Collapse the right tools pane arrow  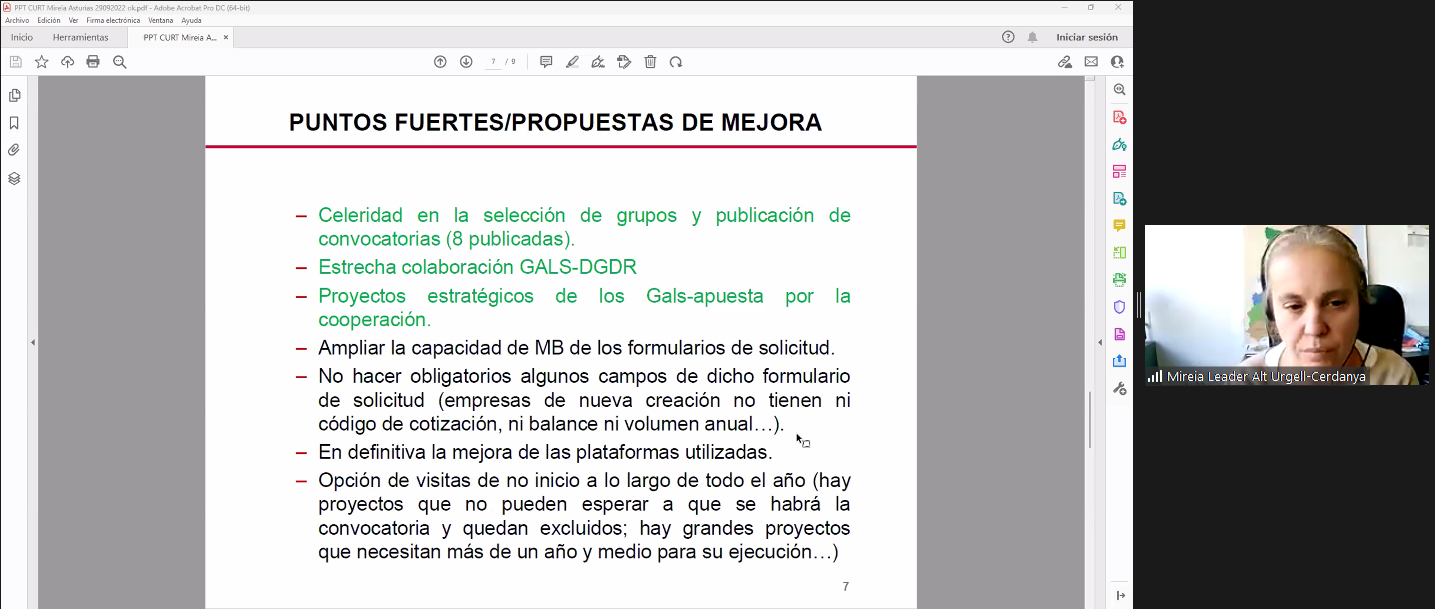coord(1100,343)
